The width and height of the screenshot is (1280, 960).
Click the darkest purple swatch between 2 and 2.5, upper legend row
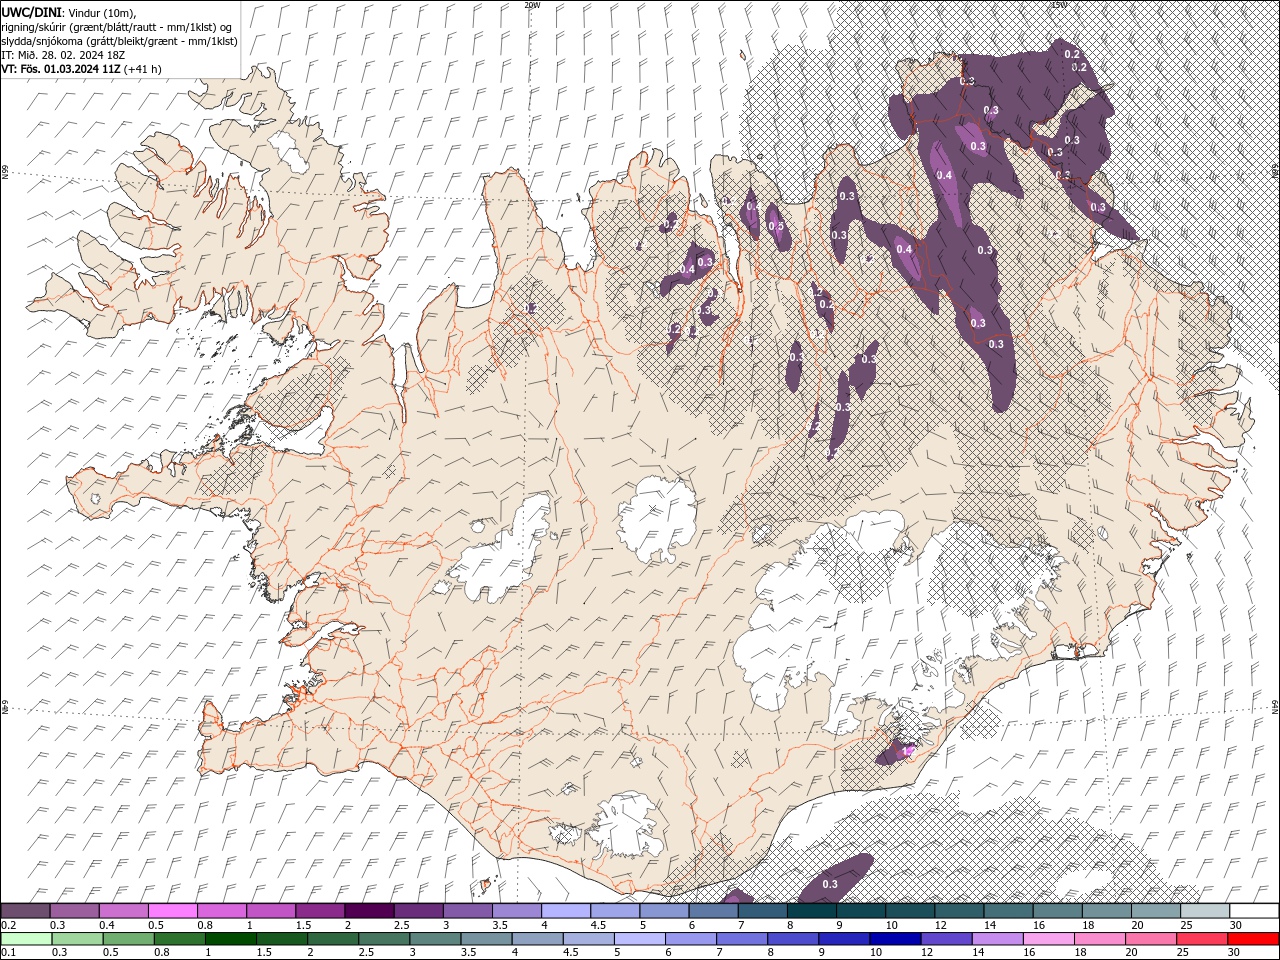click(x=369, y=911)
